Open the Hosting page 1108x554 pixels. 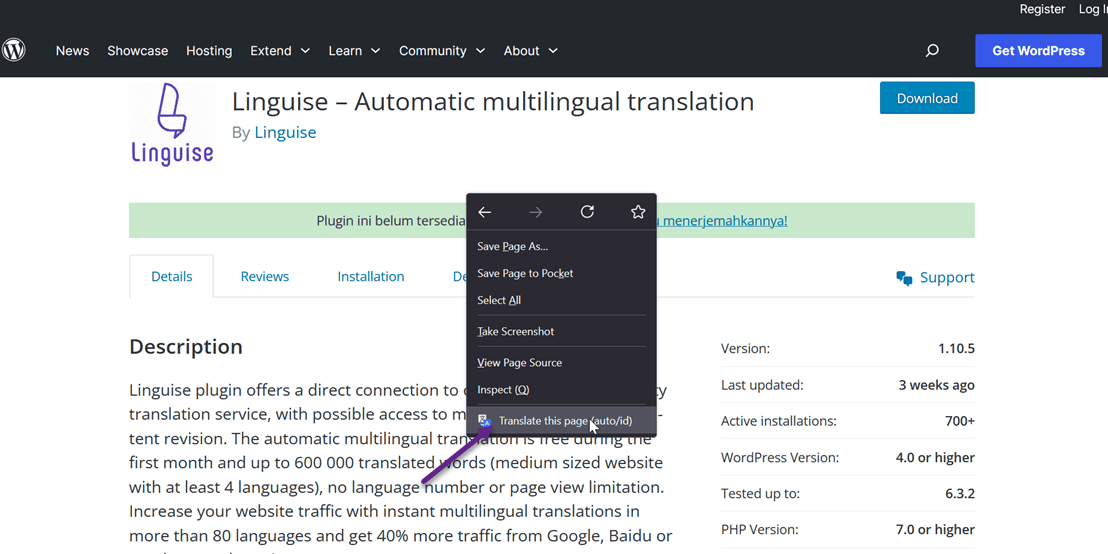pos(209,51)
